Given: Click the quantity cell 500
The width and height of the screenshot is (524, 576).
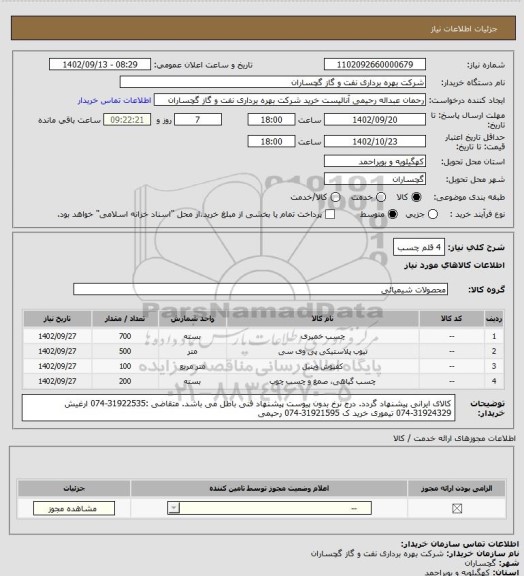Looking at the screenshot, I should click(125, 351).
